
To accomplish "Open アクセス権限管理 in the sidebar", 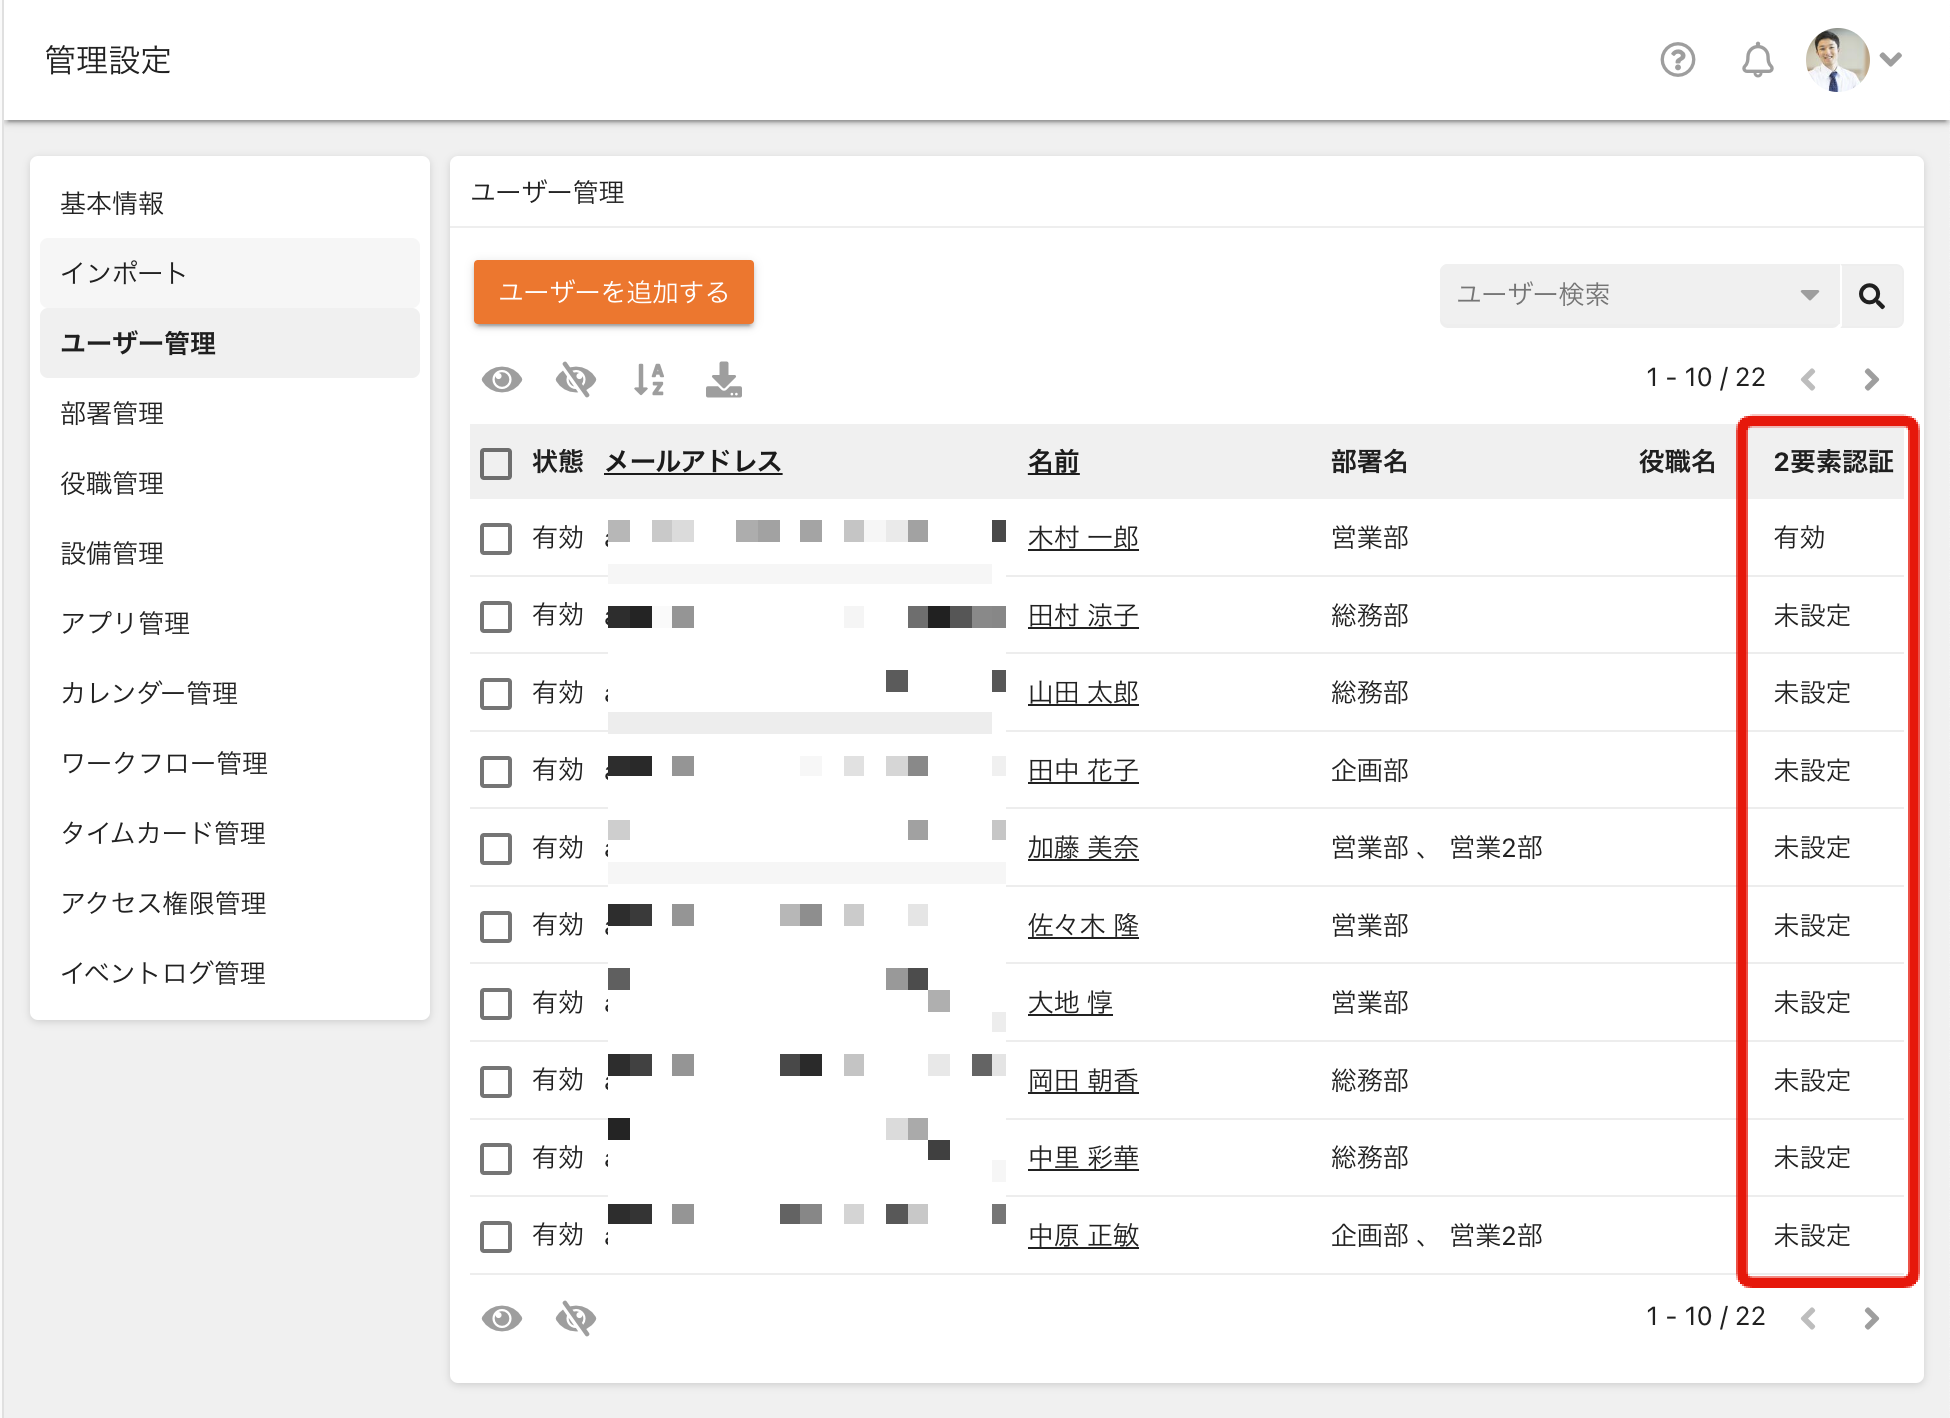I will tap(230, 903).
